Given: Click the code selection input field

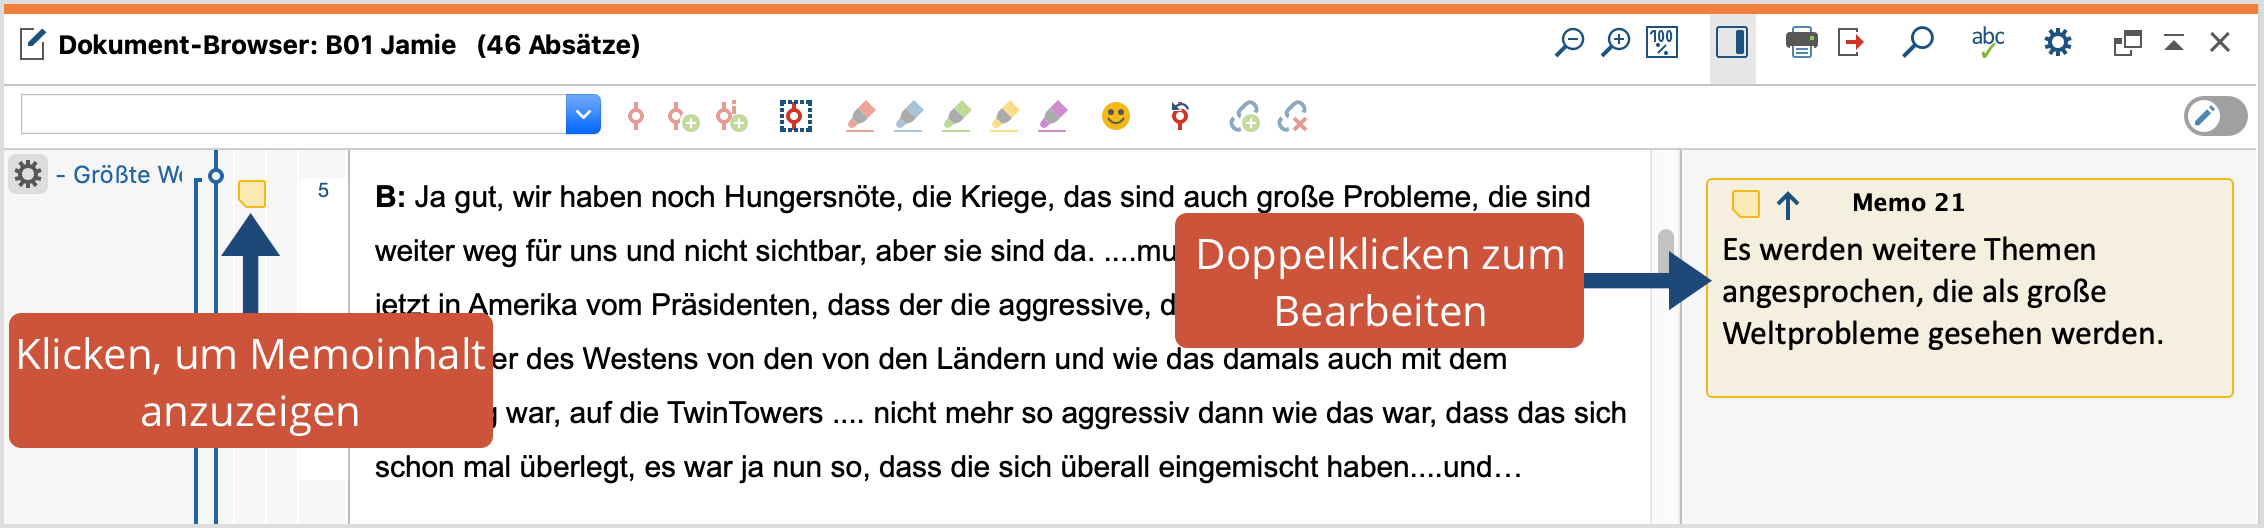Looking at the screenshot, I should click(294, 115).
